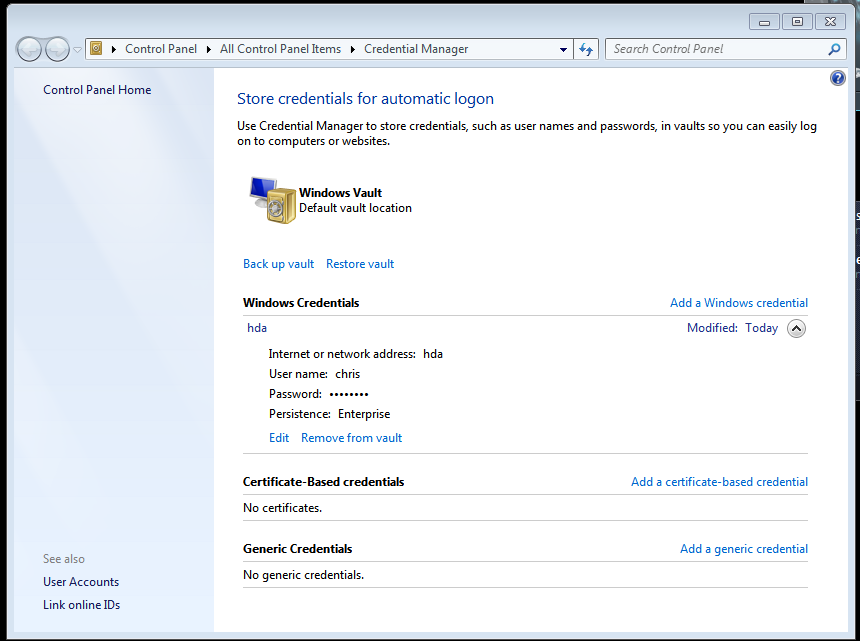Collapse the hda credential details chevron
This screenshot has width=860, height=641.
[796, 328]
